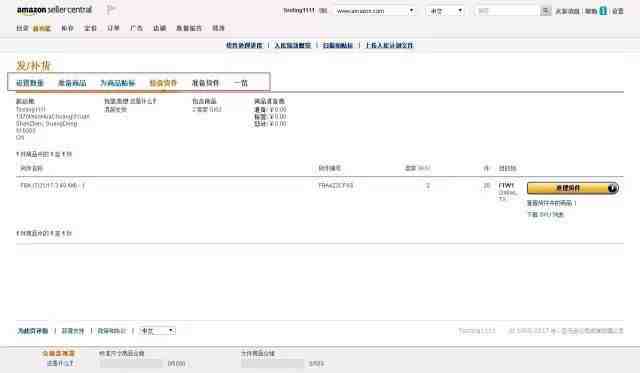
Task: Click the Amazon Seller Central logo
Action: (x=55, y=10)
